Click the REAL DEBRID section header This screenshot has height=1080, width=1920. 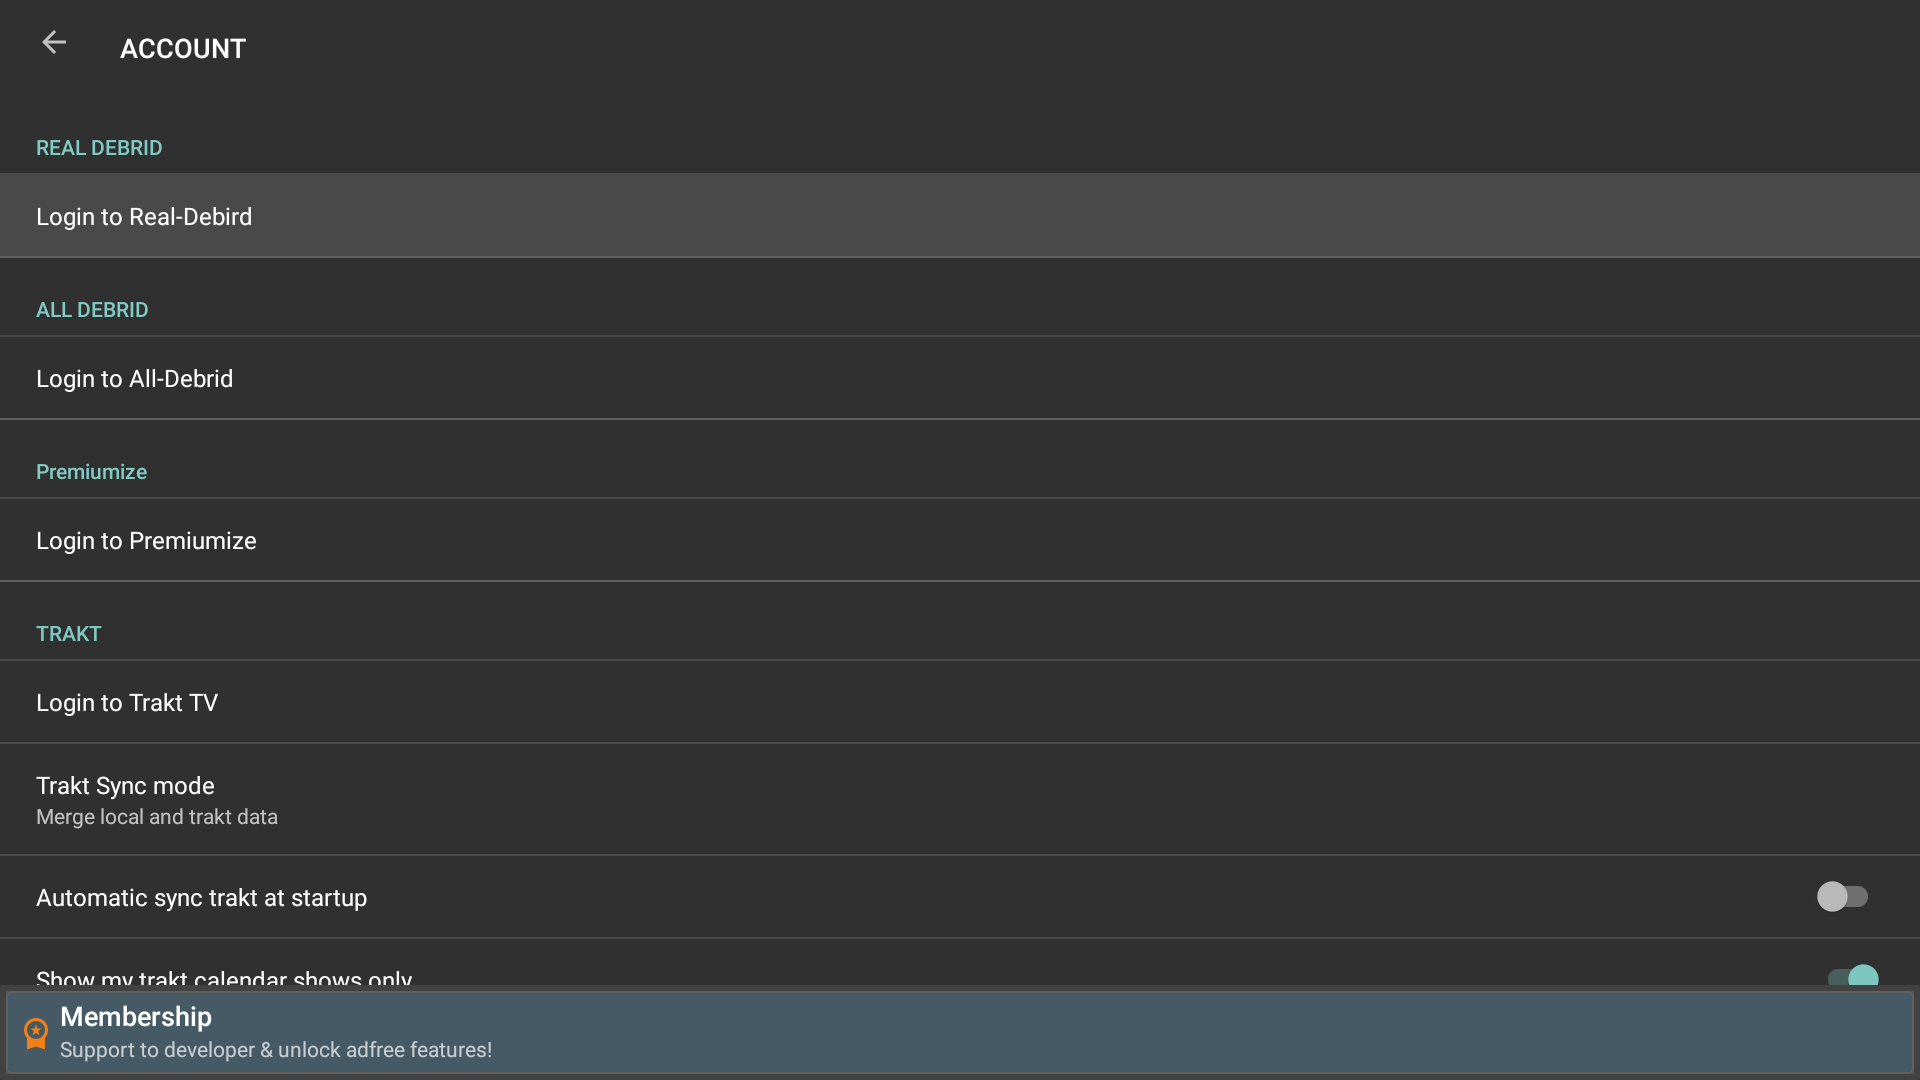(x=99, y=148)
